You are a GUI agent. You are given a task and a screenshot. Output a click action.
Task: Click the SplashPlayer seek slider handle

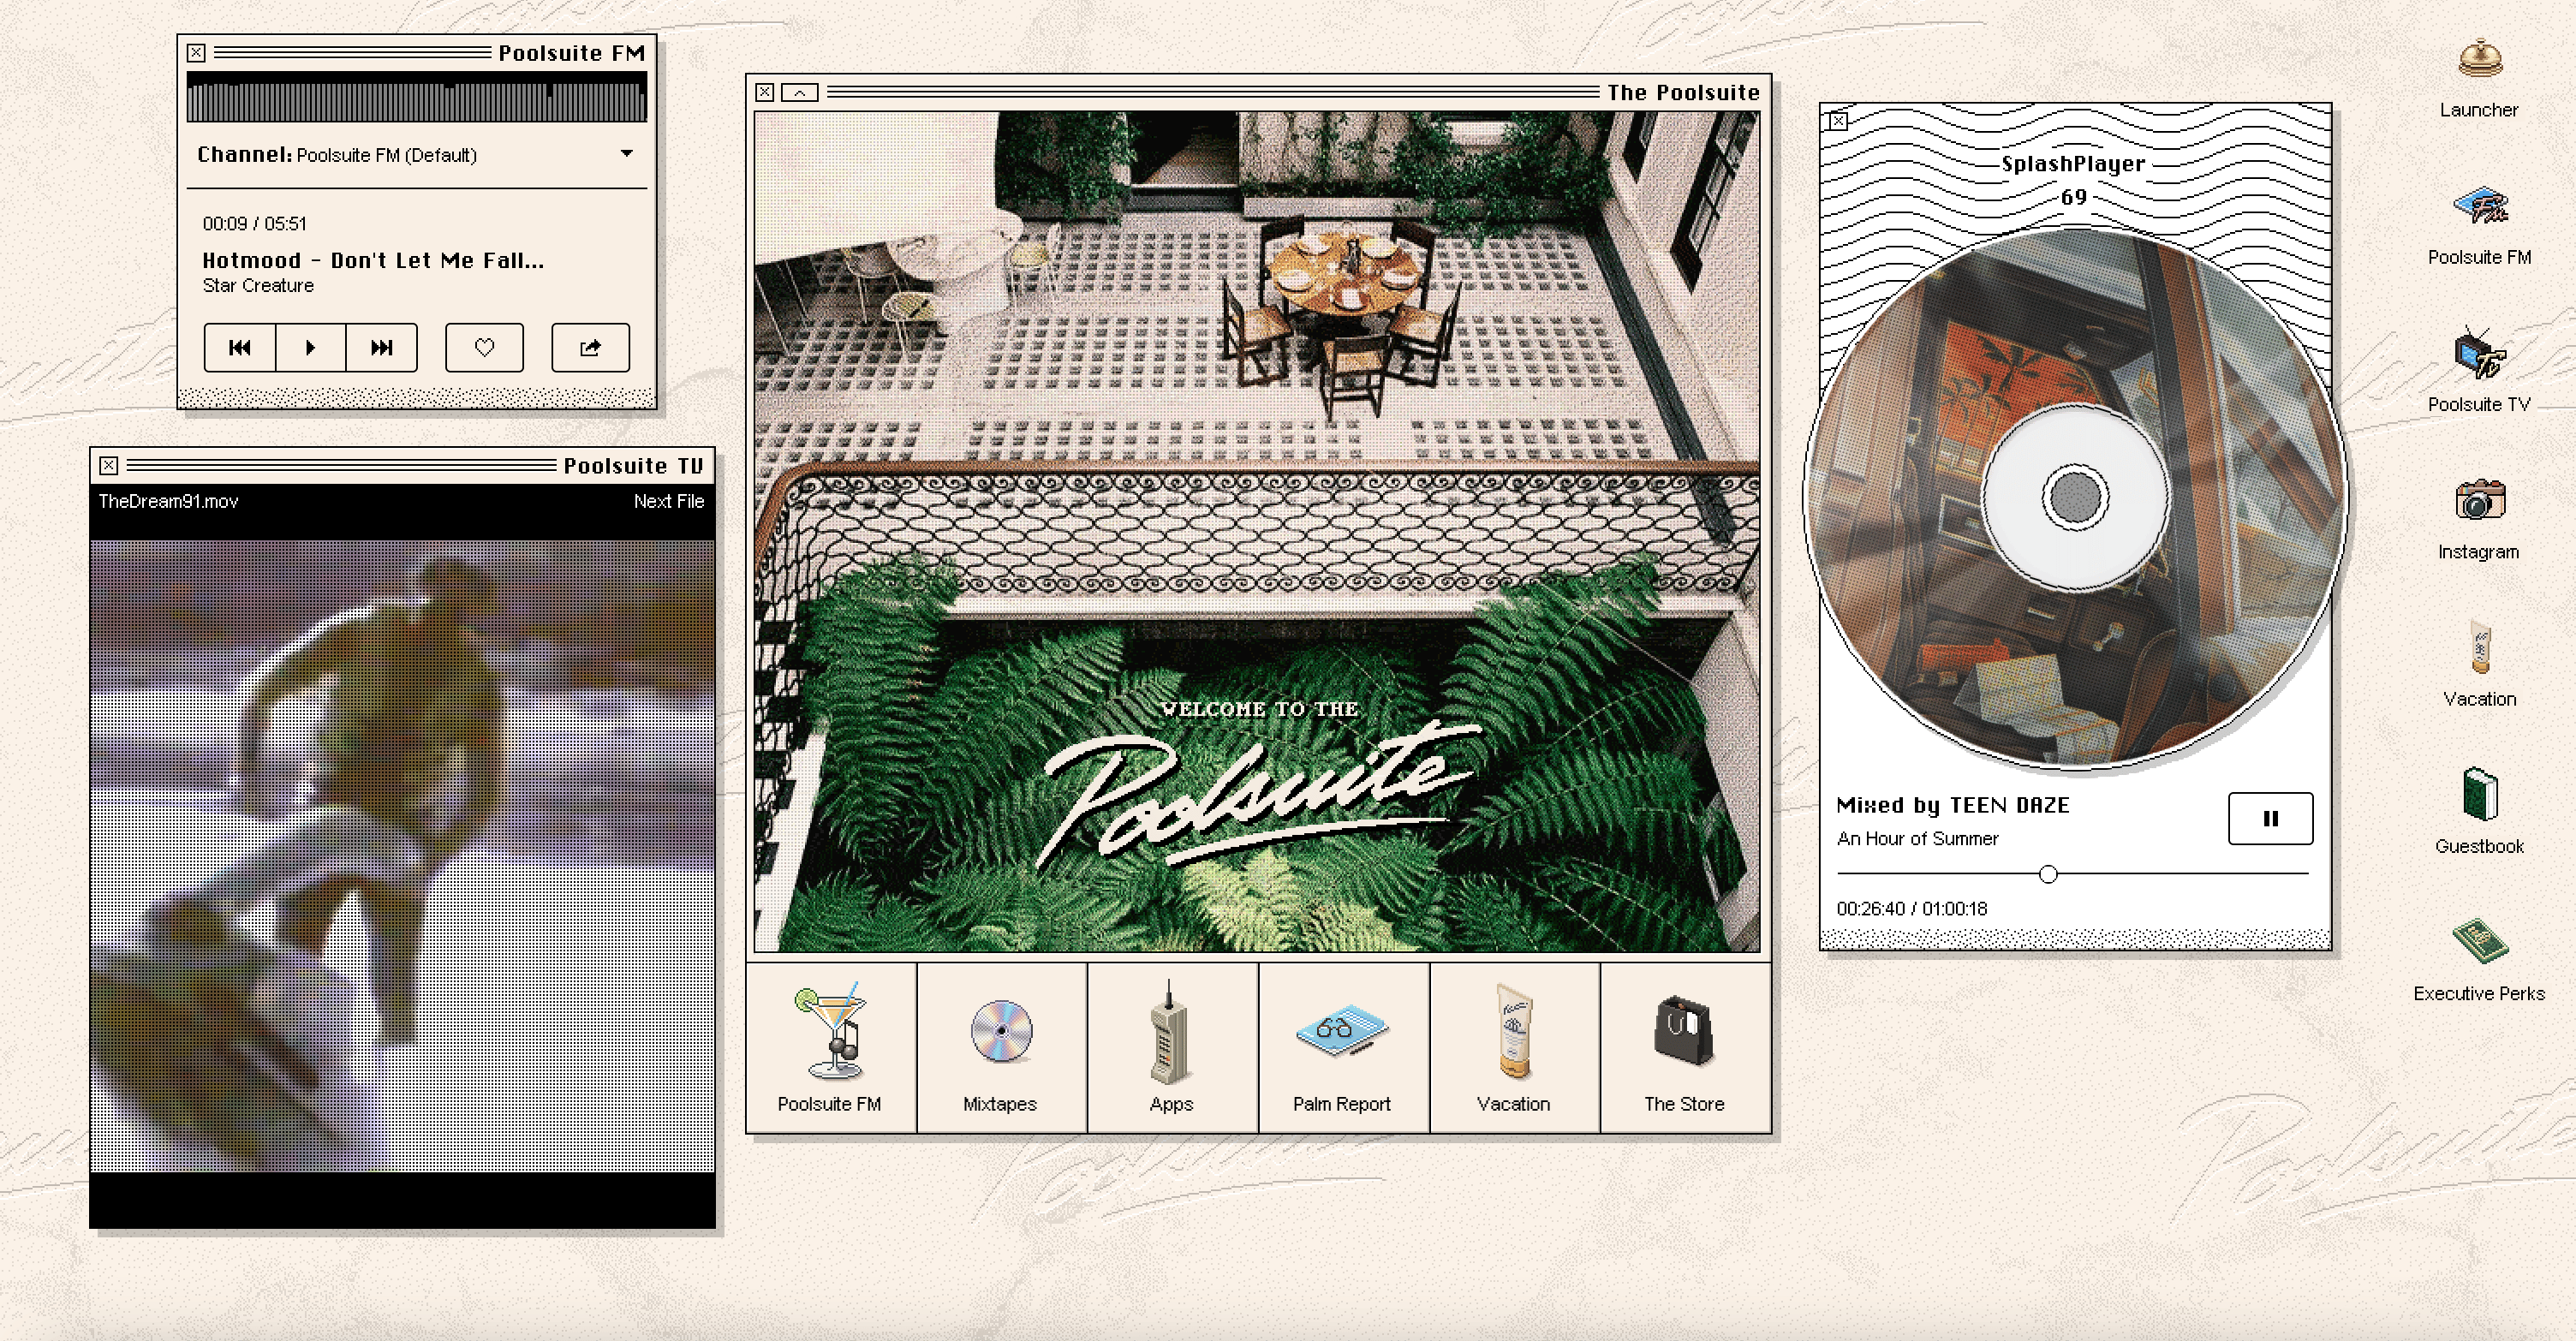tap(2048, 875)
